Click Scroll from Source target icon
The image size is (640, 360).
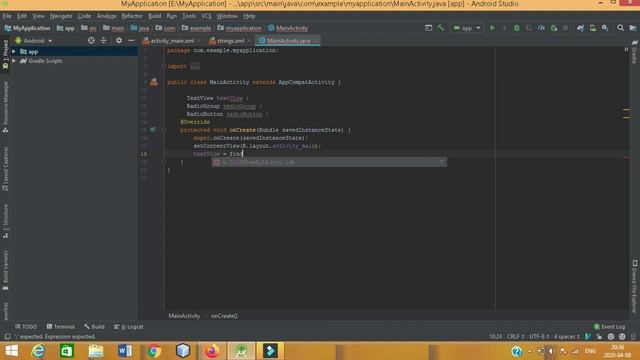pyautogui.click(x=91, y=40)
